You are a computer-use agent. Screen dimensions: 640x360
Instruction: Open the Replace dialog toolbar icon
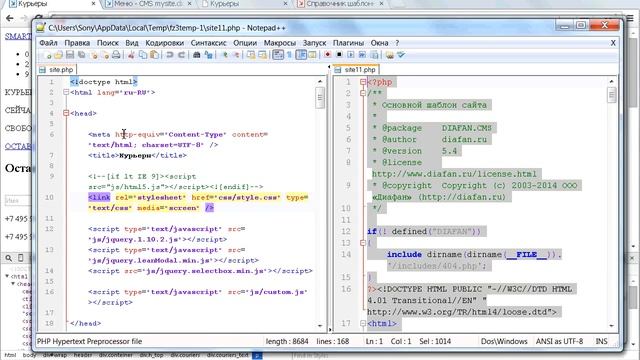tap(208, 55)
